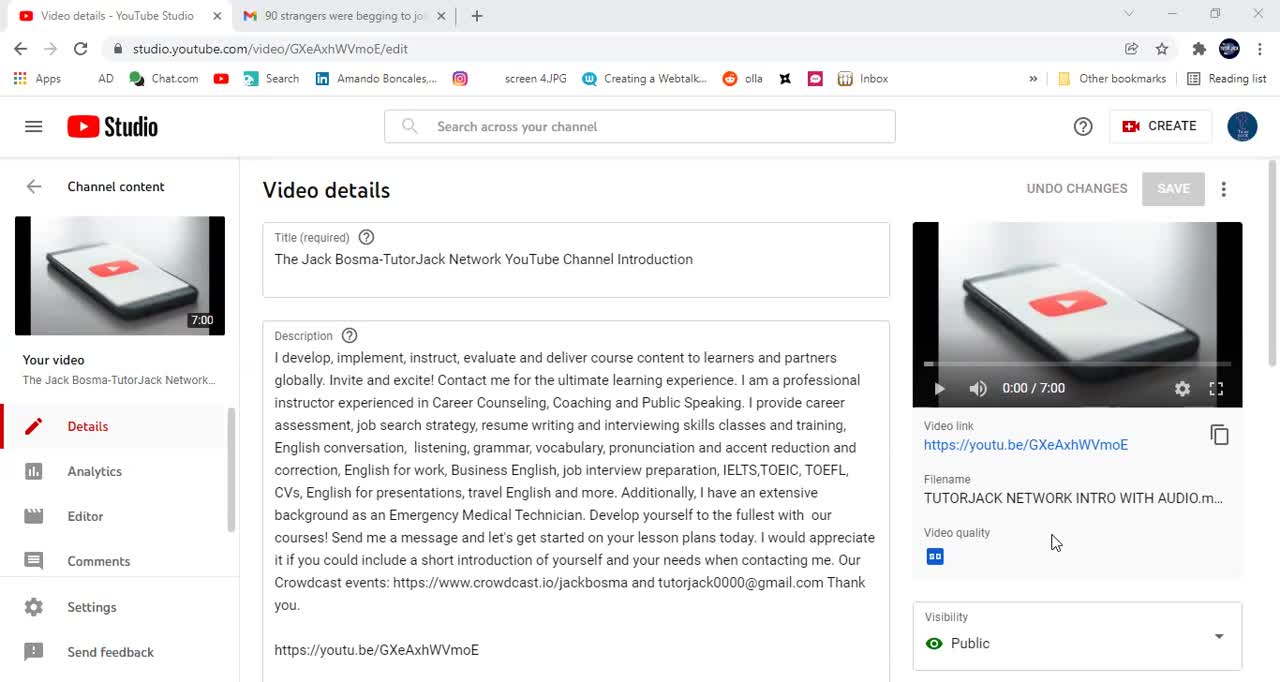Click the share page icon in address bar
The image size is (1280, 682).
coord(1131,49)
